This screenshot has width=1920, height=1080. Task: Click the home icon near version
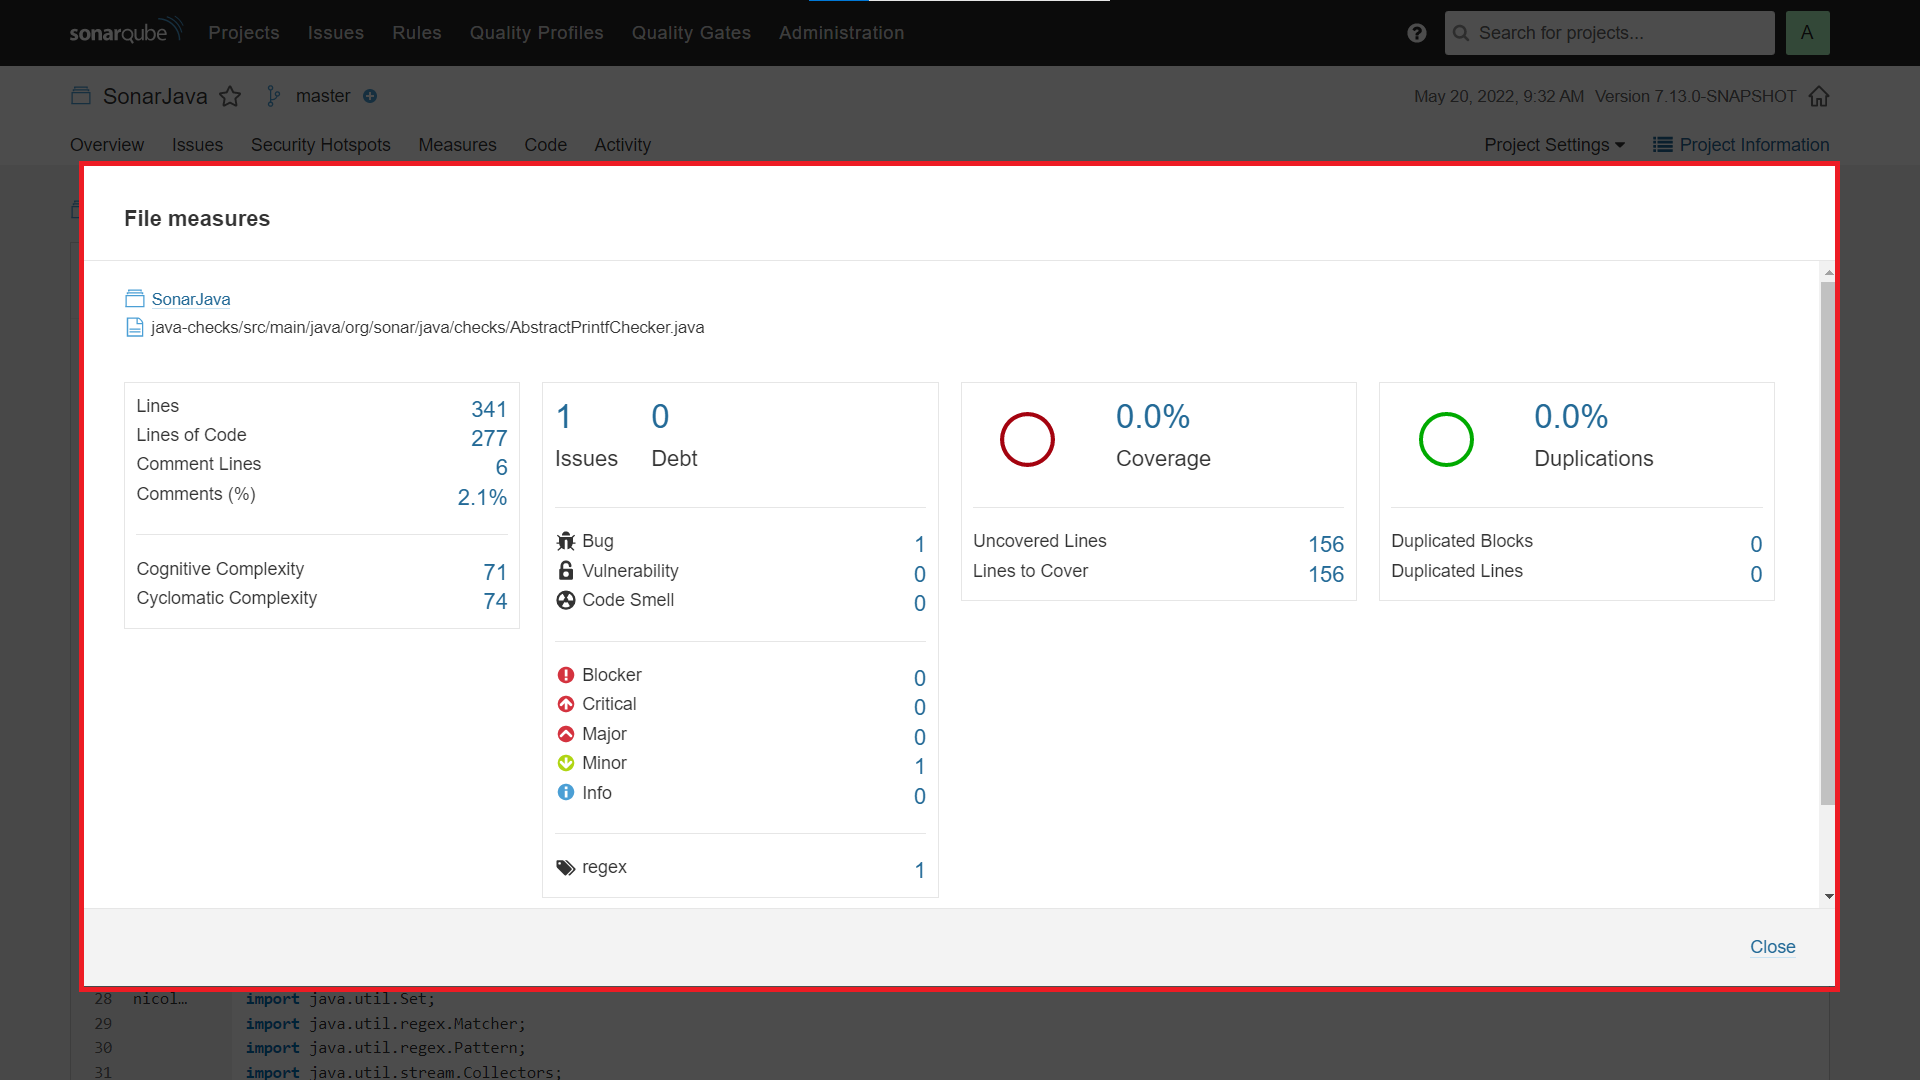point(1819,96)
